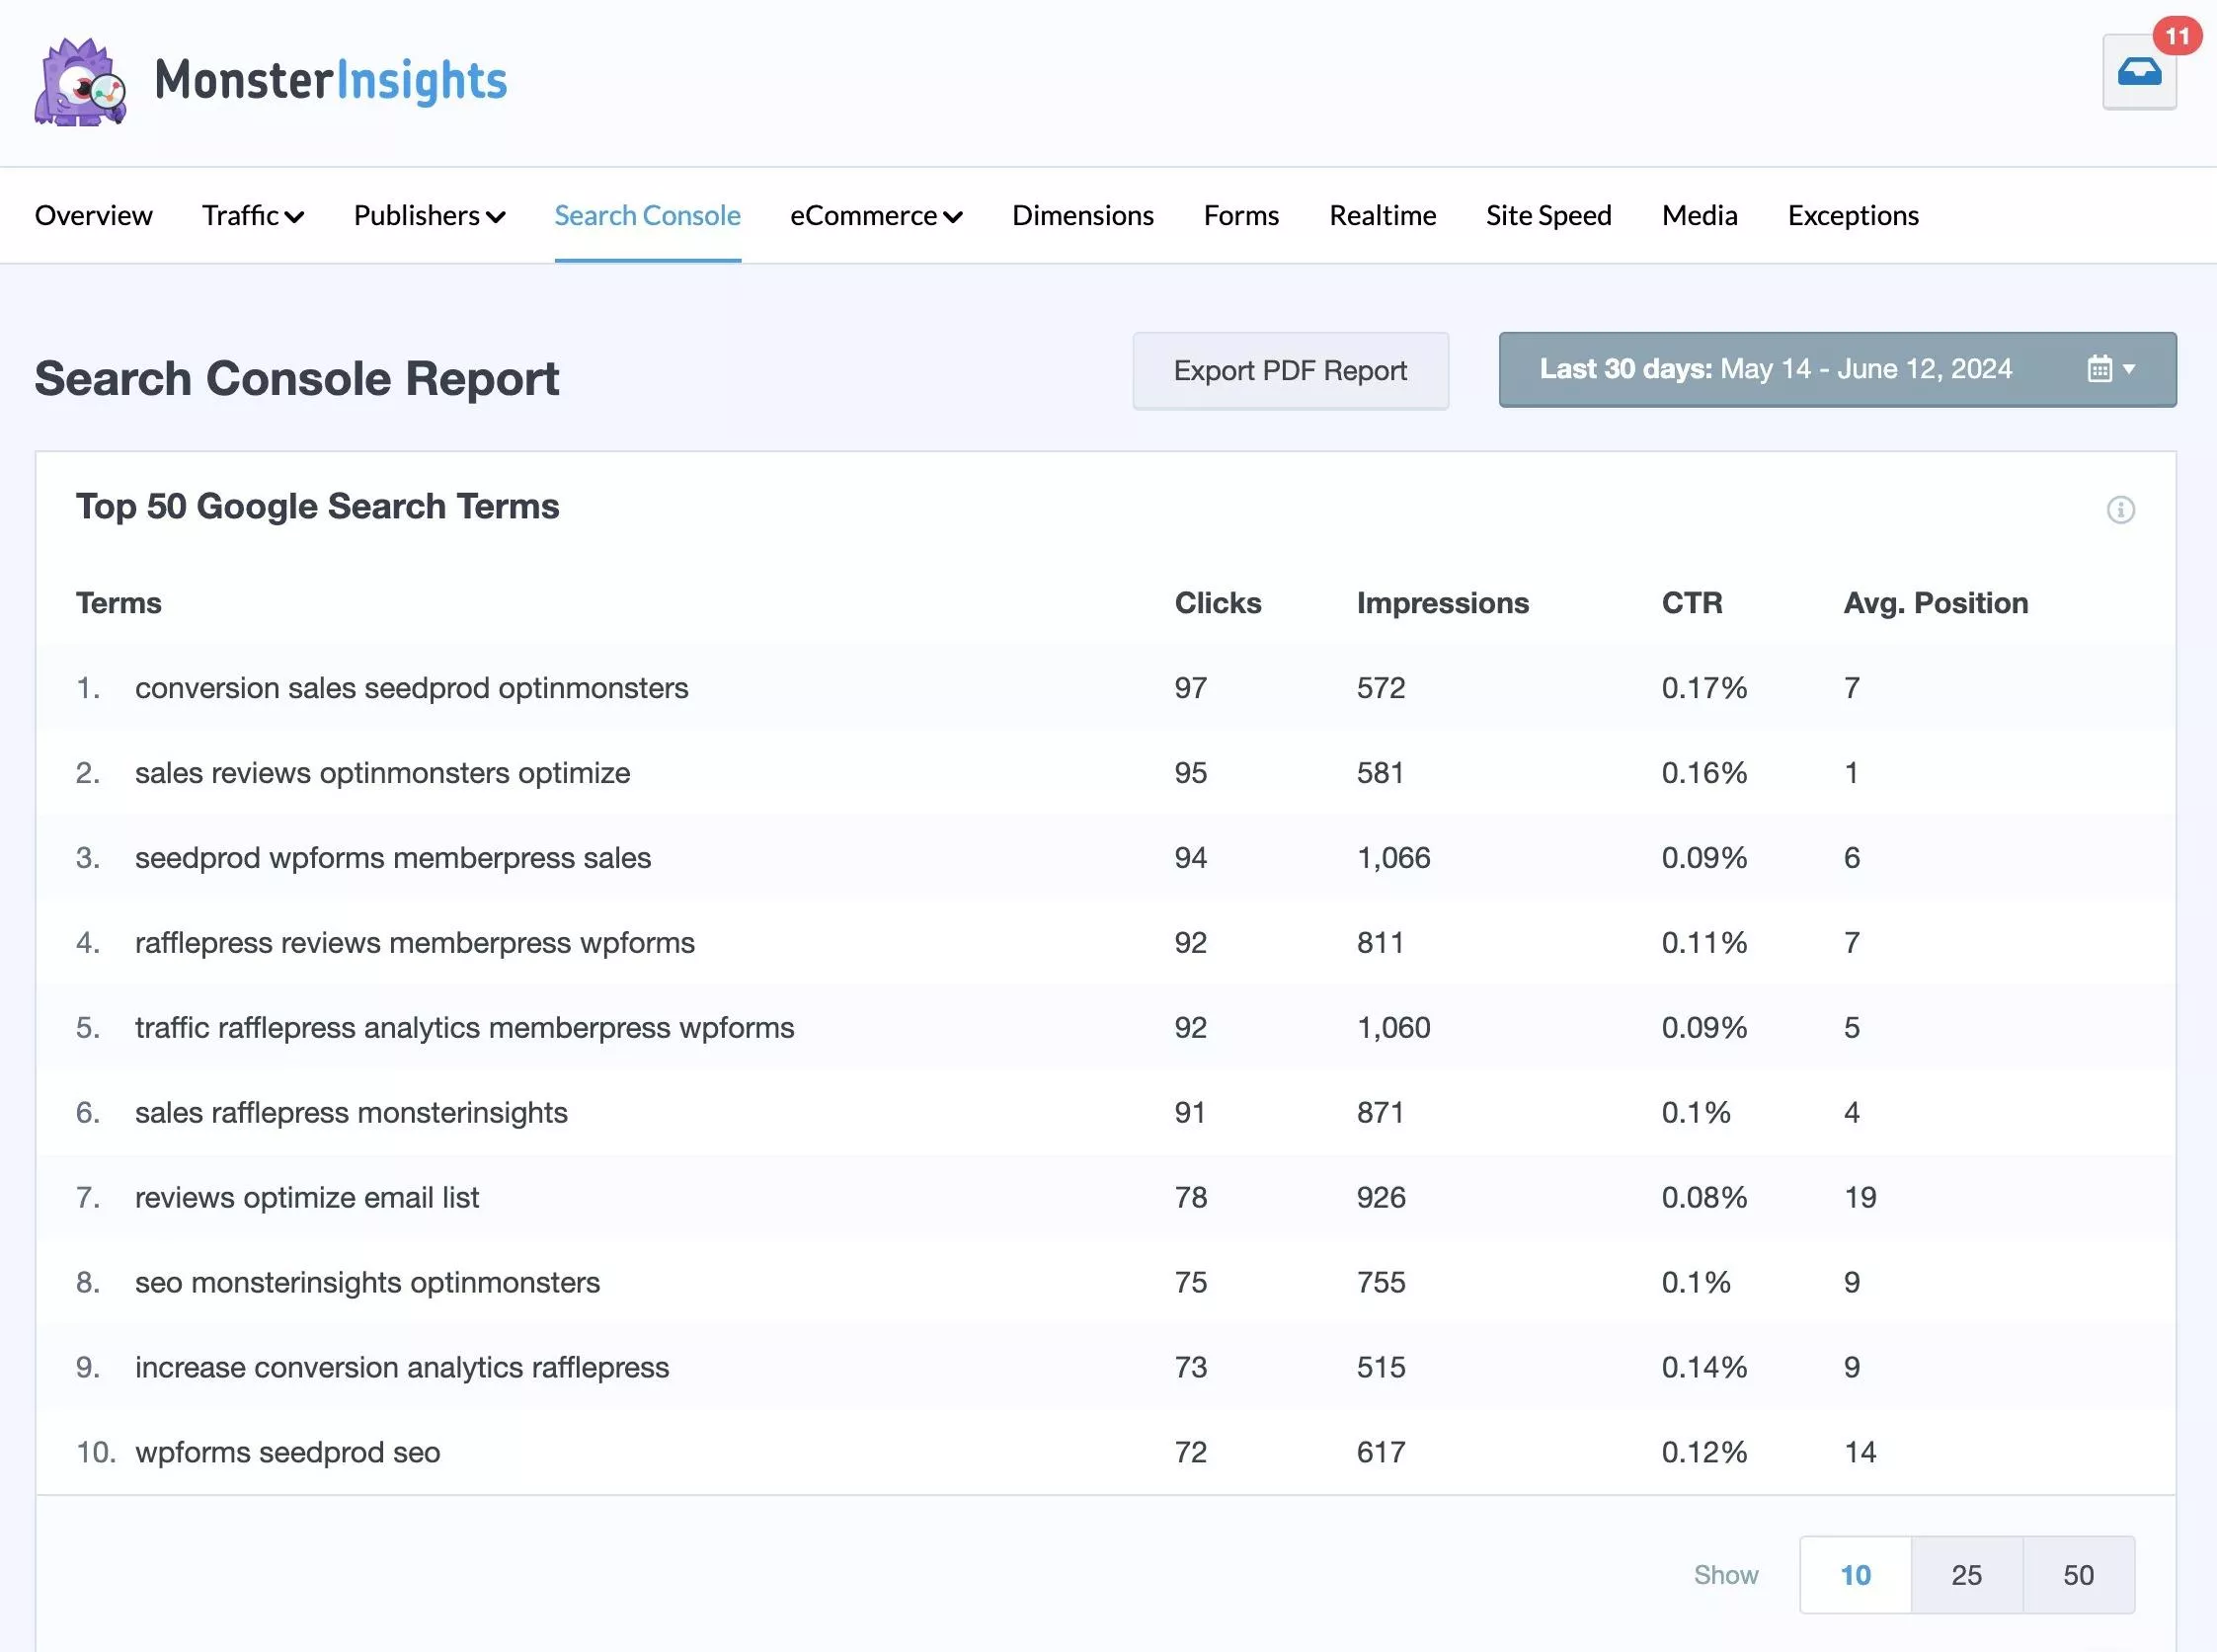Screen dimensions: 2217x1652
Task: Show 50 search terms per page
Action: pos(2078,1575)
